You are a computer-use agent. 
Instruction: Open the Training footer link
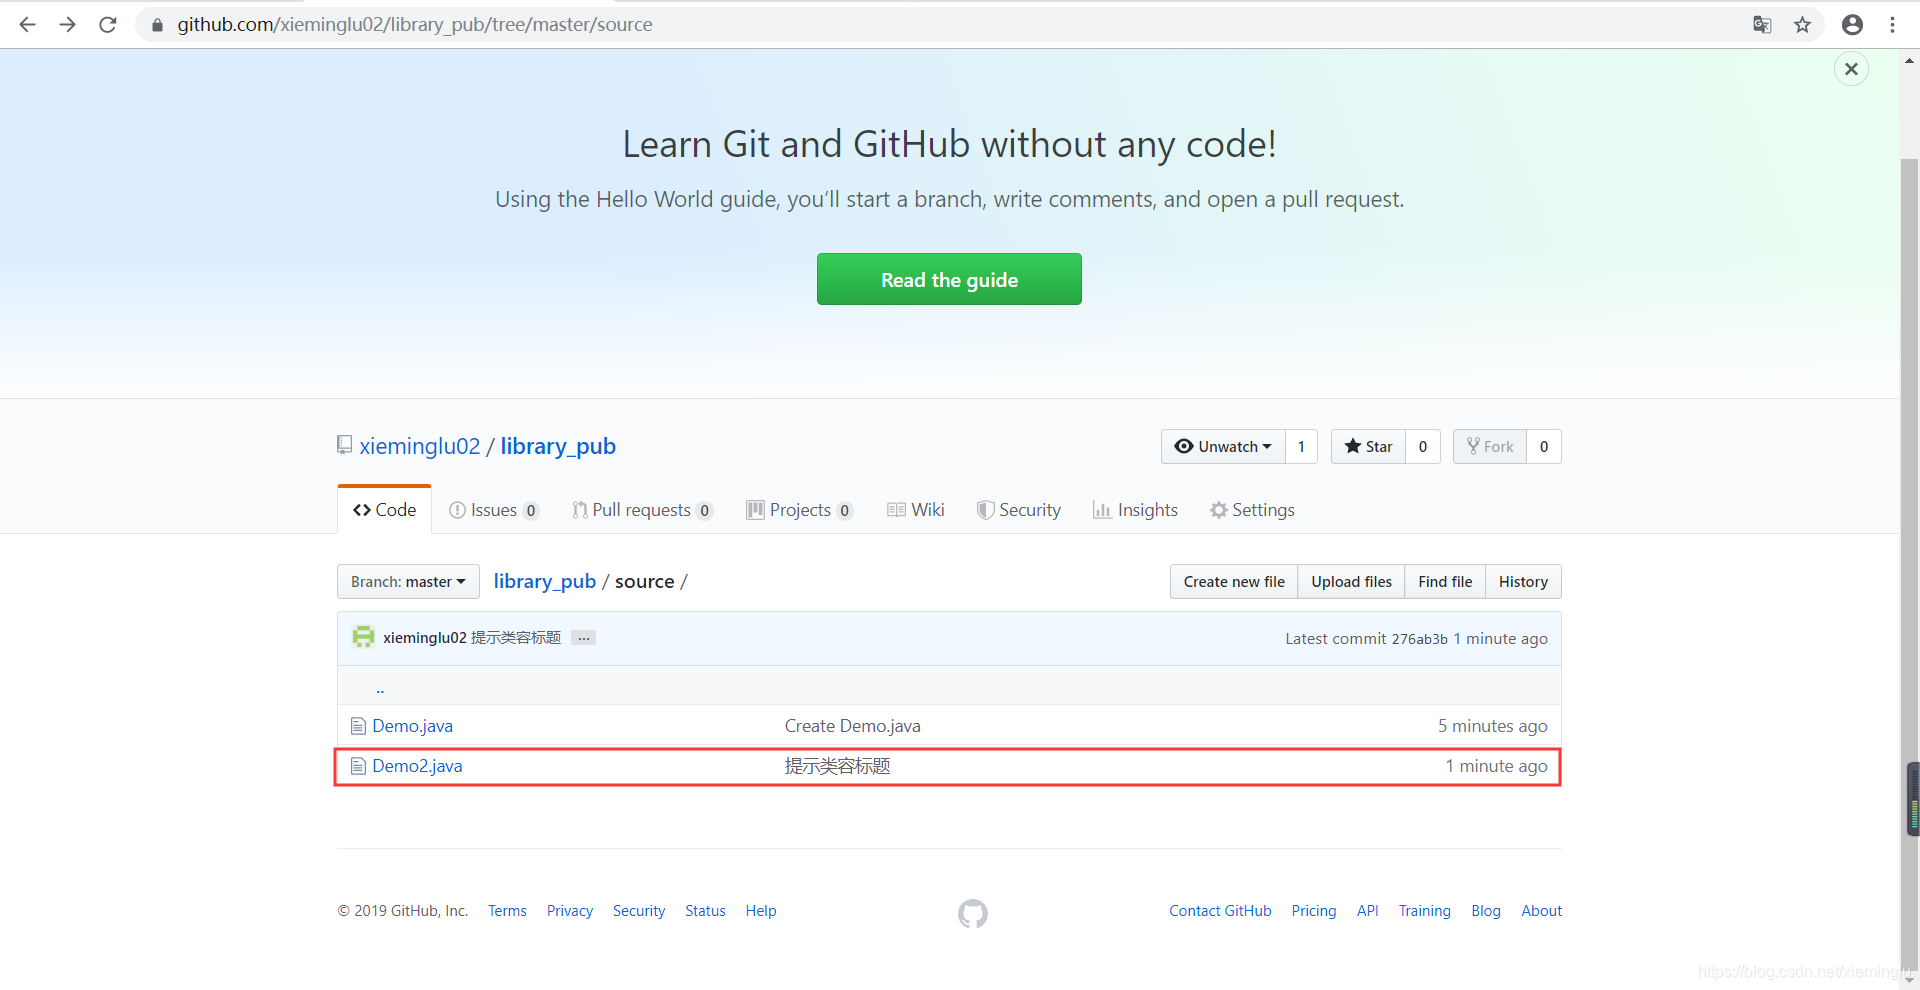tap(1424, 911)
